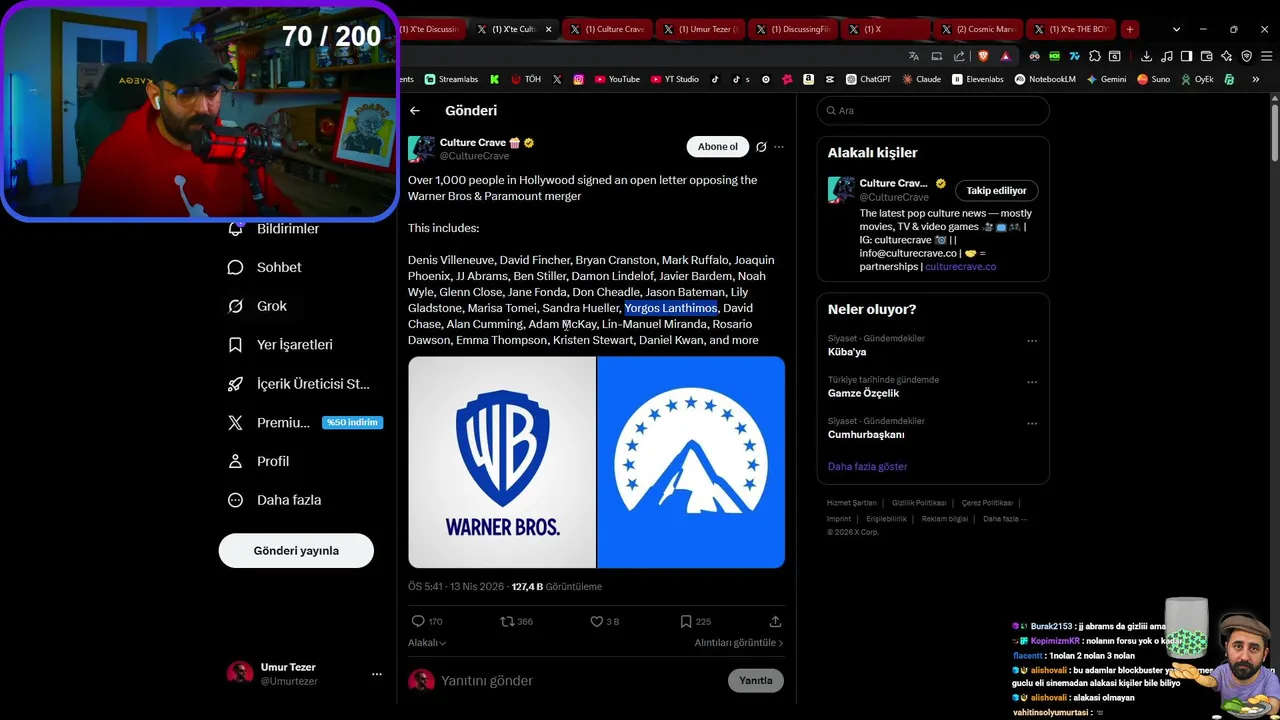Click the Ara search box
The image size is (1280, 720).
[933, 111]
